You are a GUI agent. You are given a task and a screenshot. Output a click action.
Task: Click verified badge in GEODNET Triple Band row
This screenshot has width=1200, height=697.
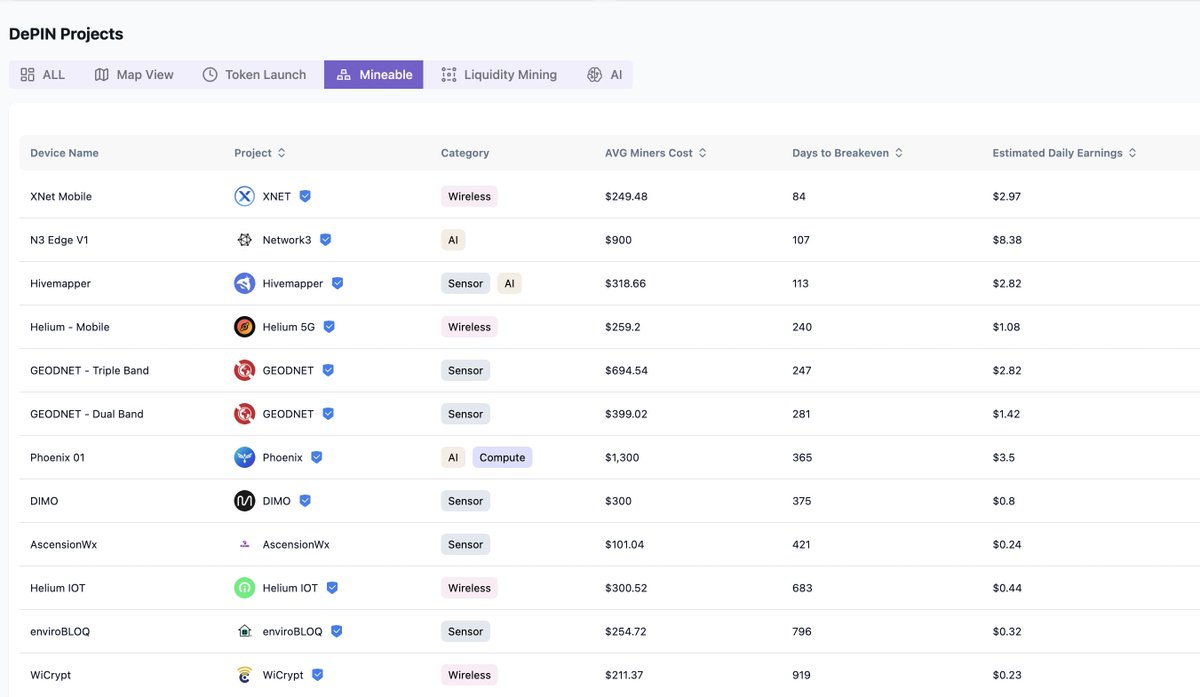pyautogui.click(x=328, y=370)
